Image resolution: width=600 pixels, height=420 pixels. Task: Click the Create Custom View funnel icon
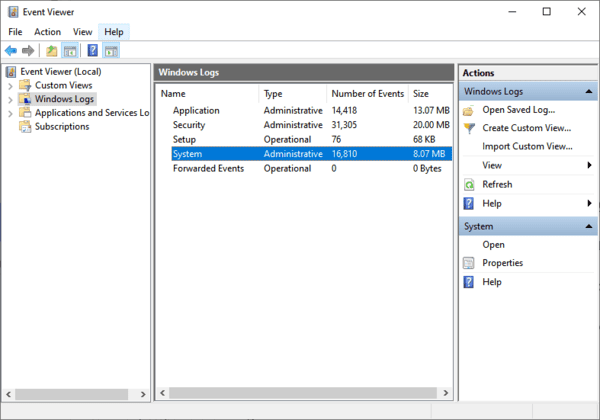(x=469, y=128)
